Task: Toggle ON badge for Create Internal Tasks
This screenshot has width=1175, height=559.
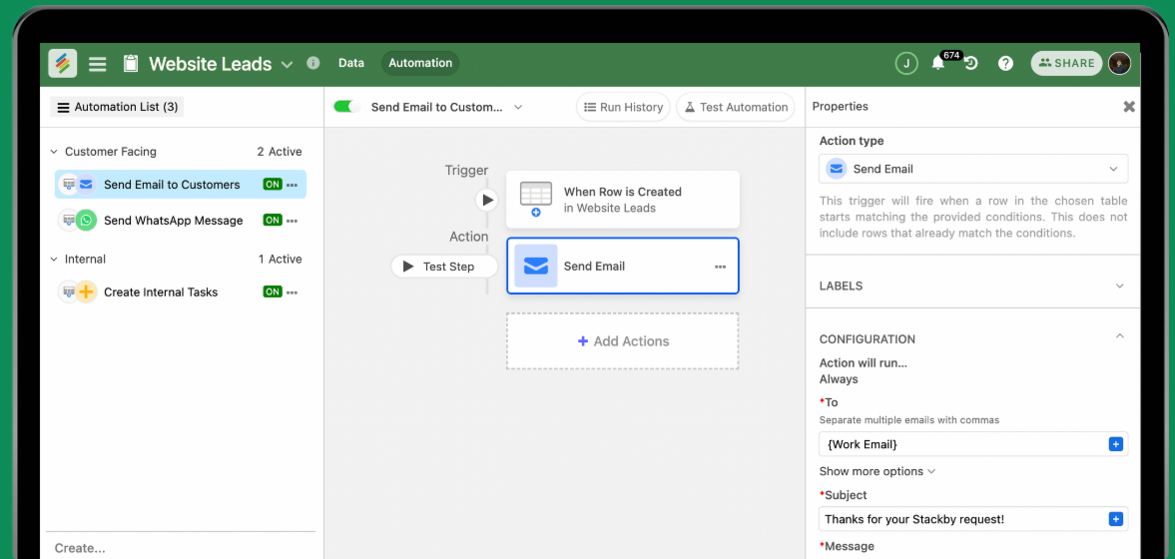Action: coord(272,291)
